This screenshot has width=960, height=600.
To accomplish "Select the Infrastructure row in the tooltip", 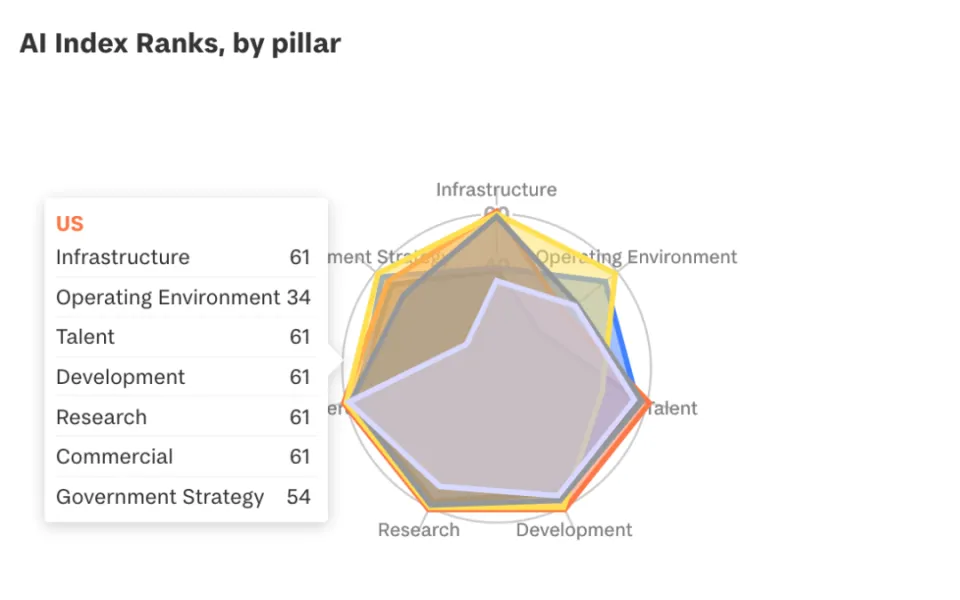I will click(x=183, y=257).
